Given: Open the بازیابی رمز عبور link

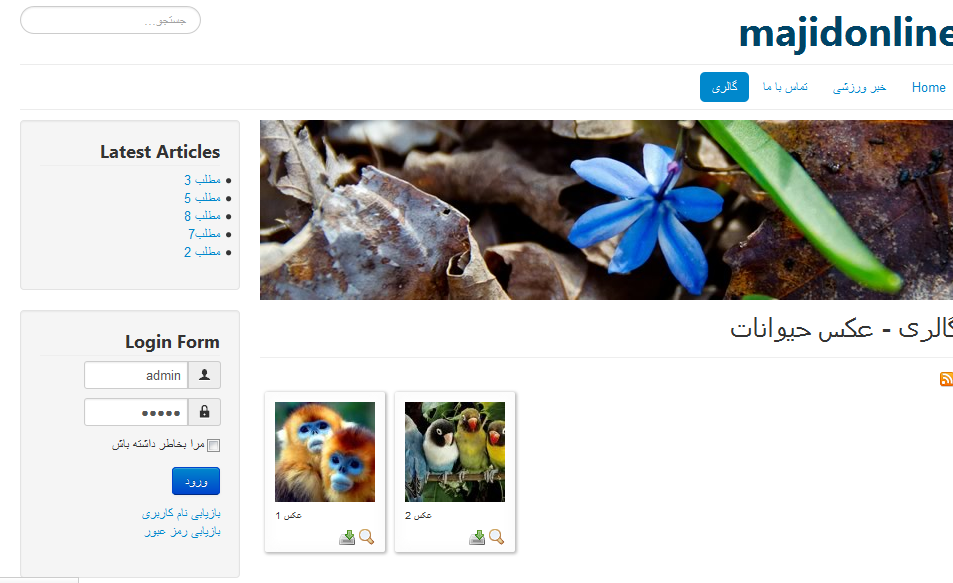Looking at the screenshot, I should pyautogui.click(x=182, y=531).
